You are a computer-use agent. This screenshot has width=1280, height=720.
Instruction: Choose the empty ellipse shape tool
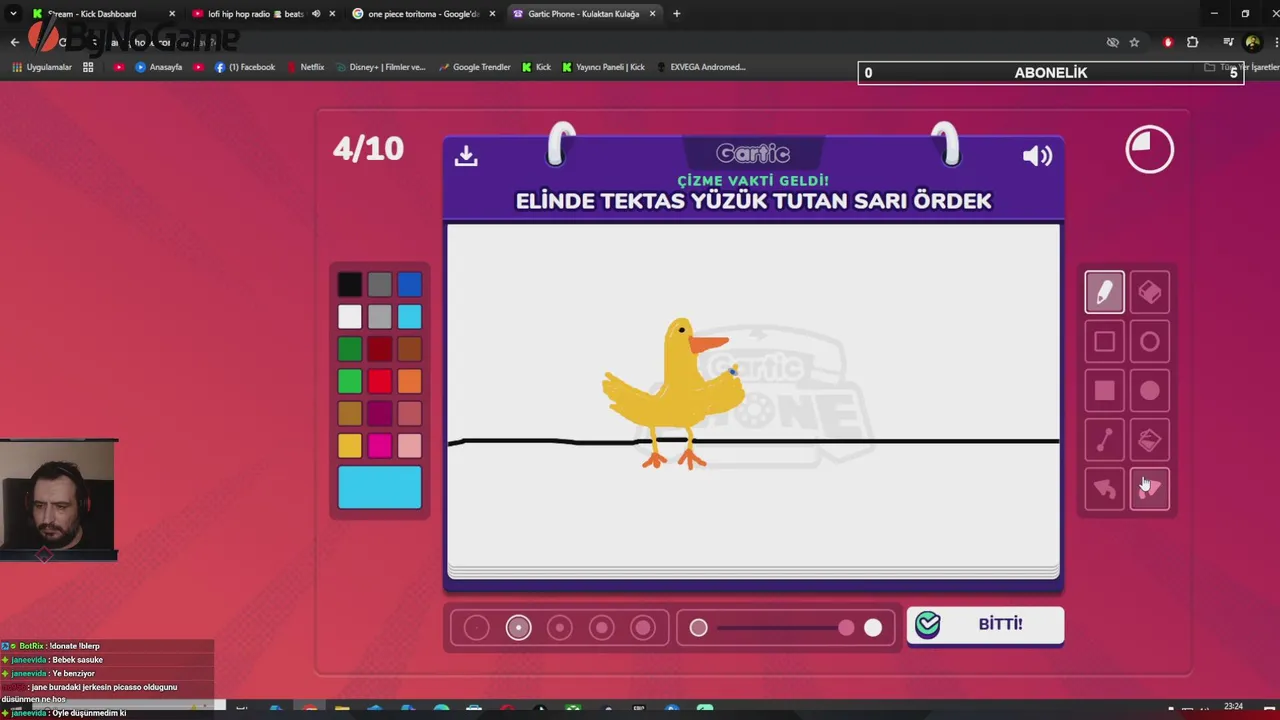click(1149, 342)
